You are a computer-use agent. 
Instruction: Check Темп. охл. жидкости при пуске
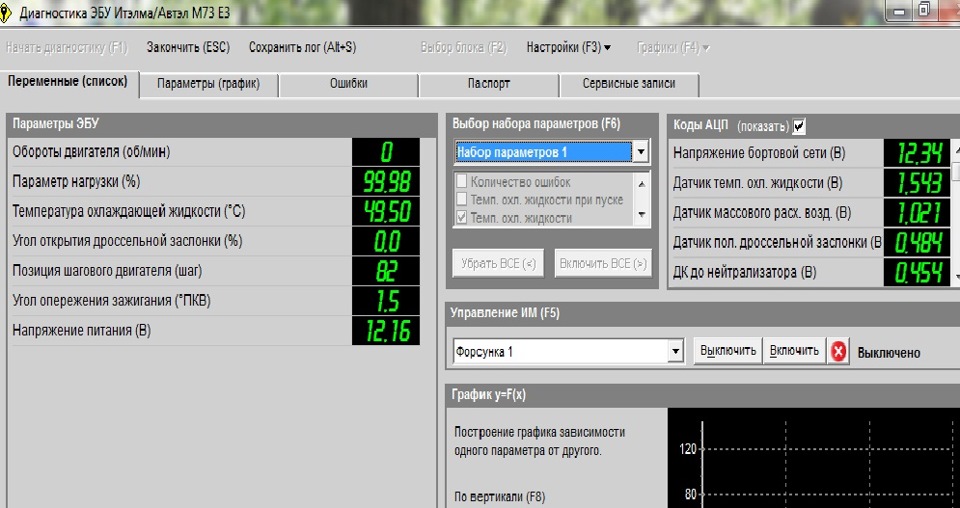(462, 199)
